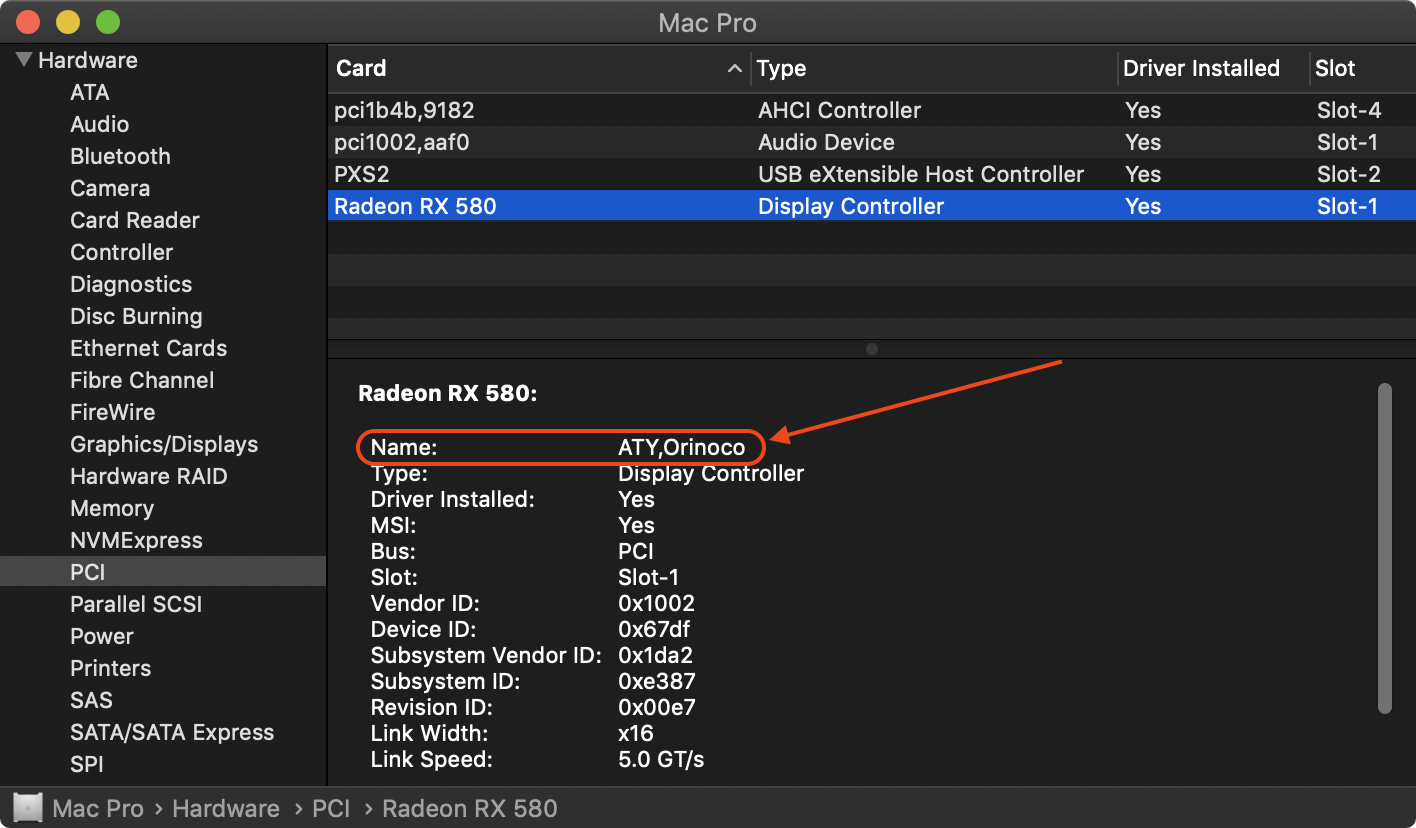The height and width of the screenshot is (828, 1416).
Task: Click PCI in the path bar
Action: pos(331,808)
